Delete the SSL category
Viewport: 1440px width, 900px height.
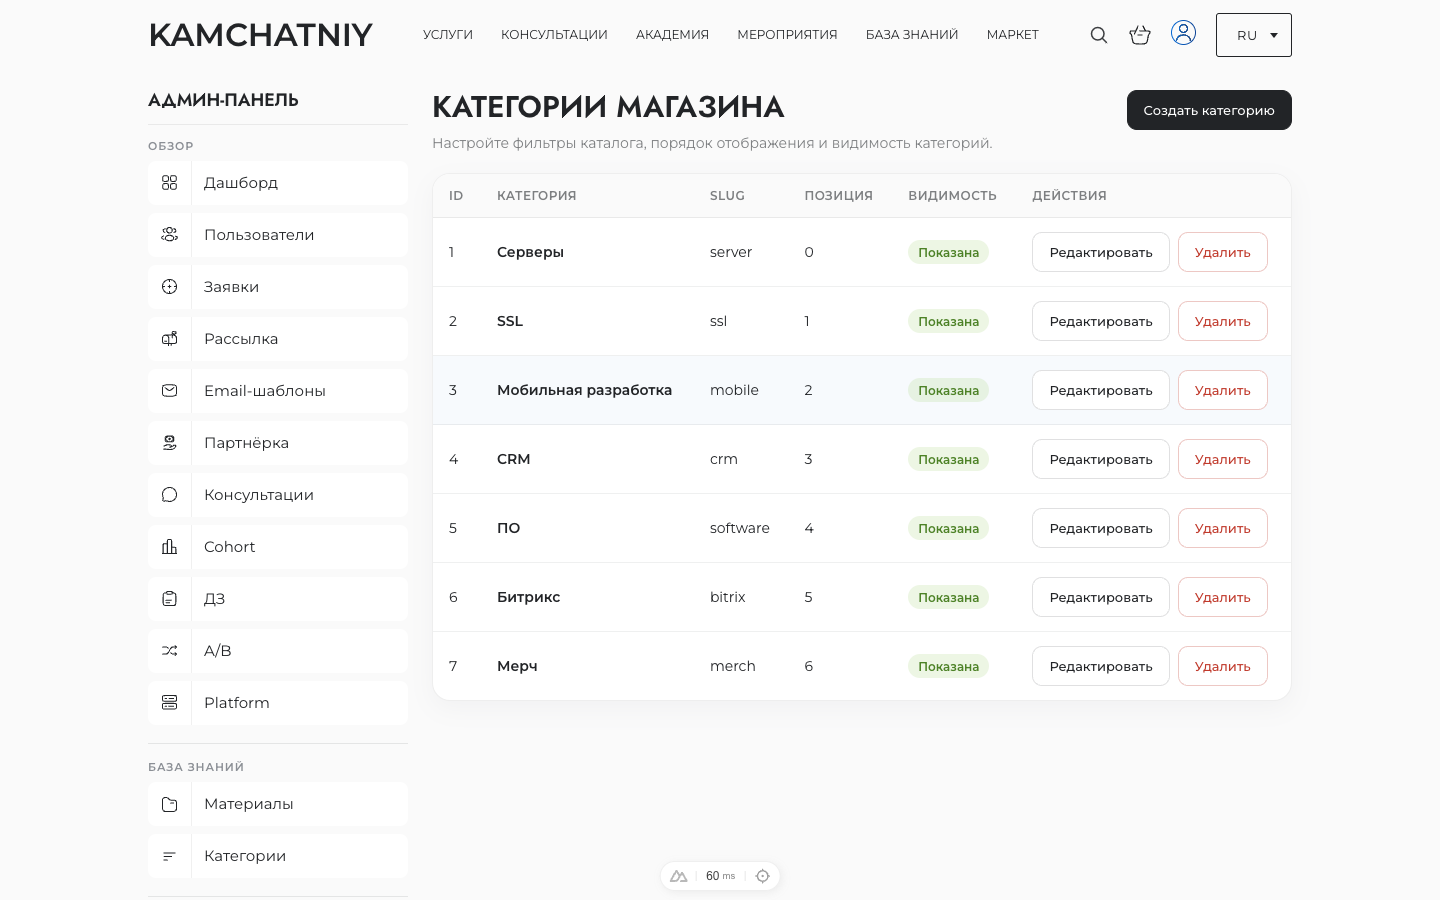[x=1223, y=321]
